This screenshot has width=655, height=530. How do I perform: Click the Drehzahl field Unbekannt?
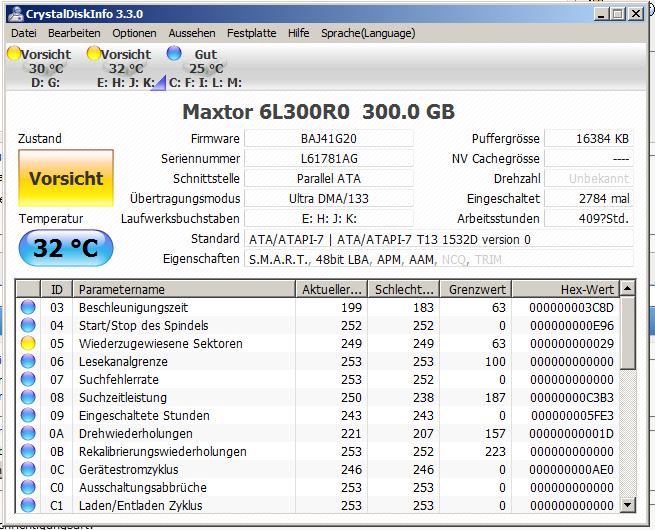tap(589, 178)
